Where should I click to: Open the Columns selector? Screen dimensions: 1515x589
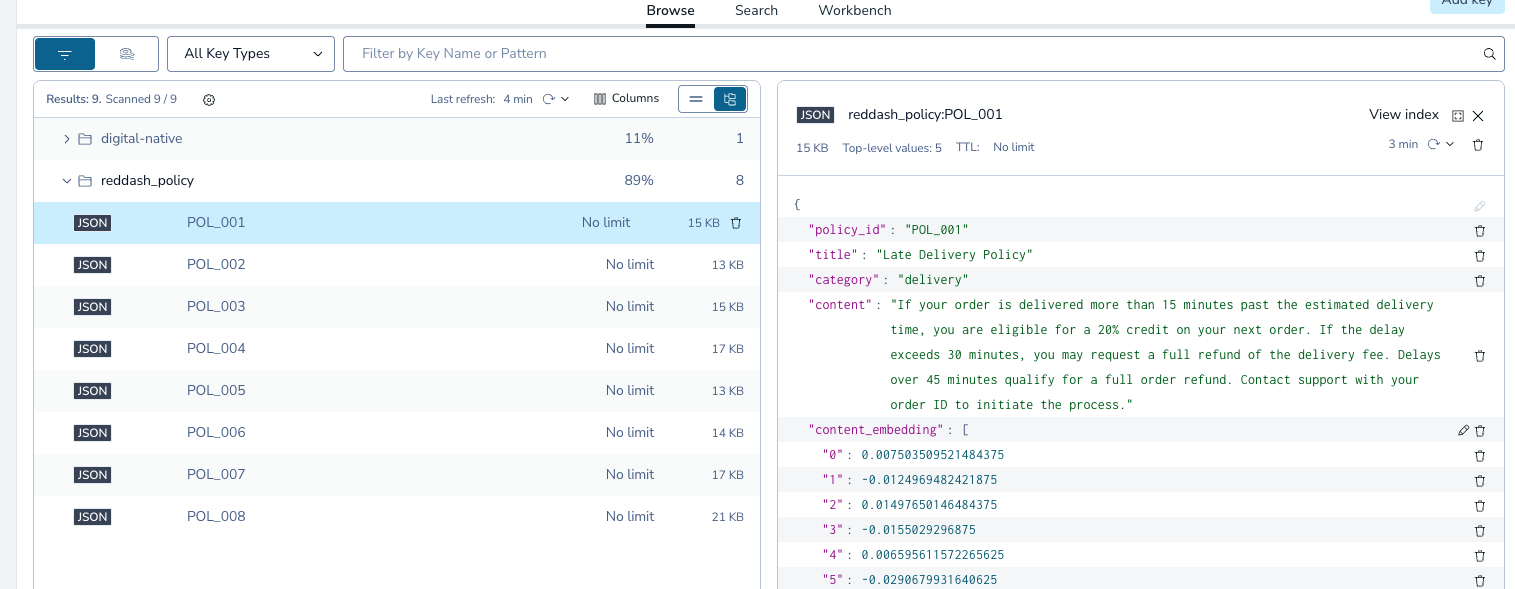coord(627,99)
